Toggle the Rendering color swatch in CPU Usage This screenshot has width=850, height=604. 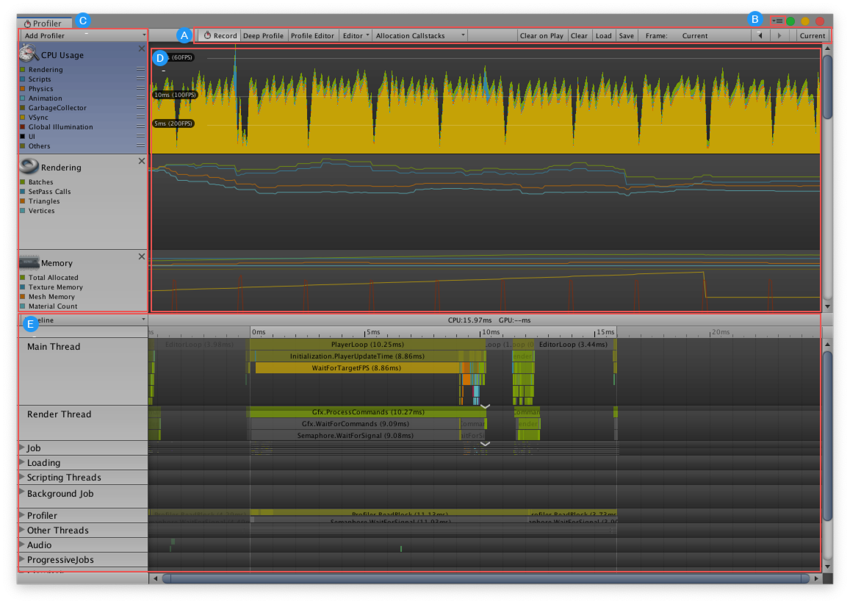(23, 70)
